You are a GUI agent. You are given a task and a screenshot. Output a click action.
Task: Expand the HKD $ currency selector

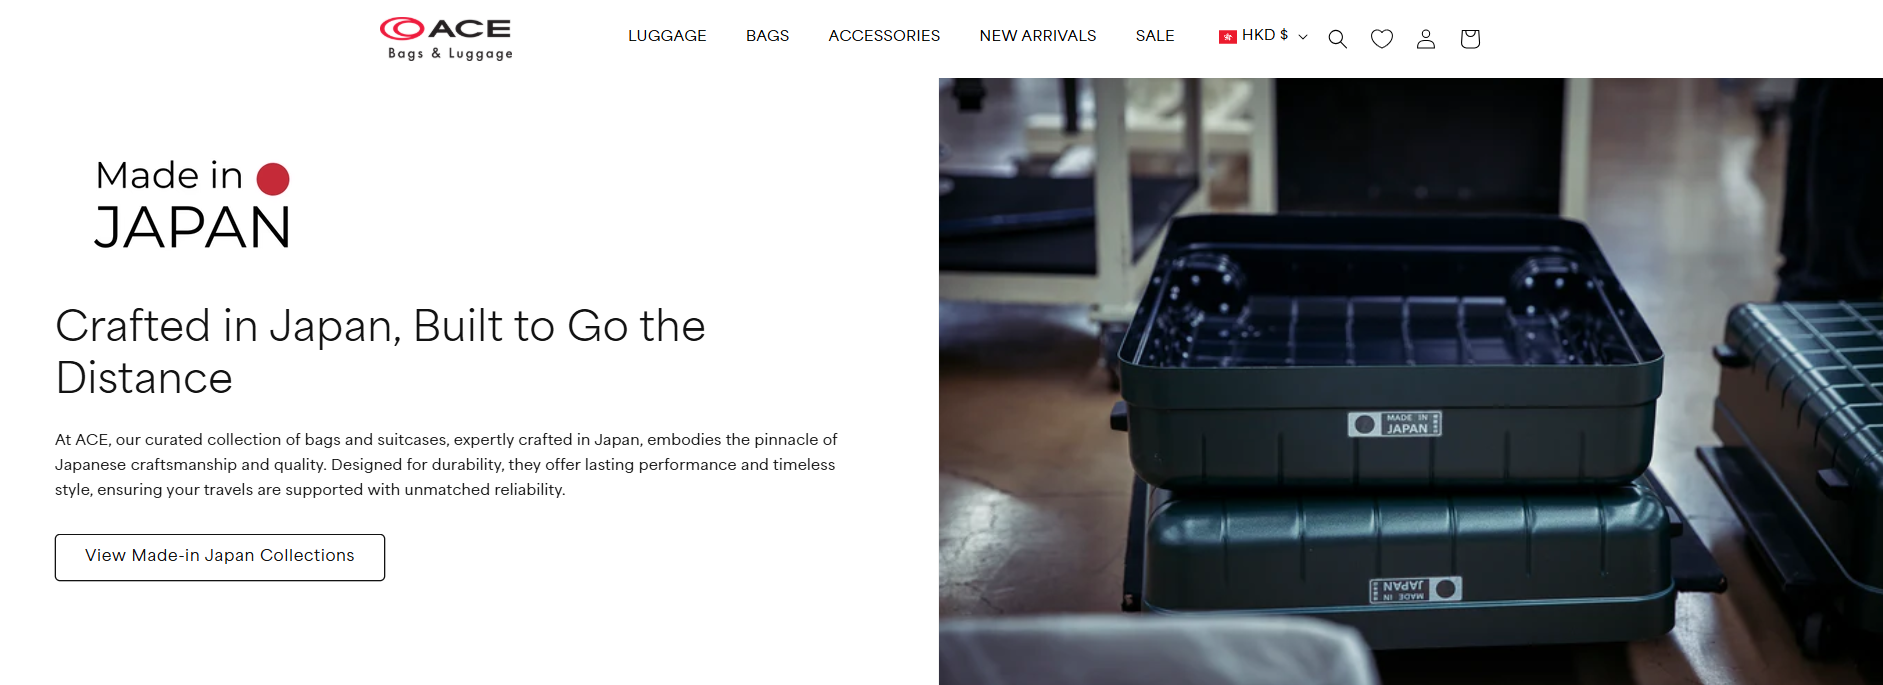point(1263,36)
